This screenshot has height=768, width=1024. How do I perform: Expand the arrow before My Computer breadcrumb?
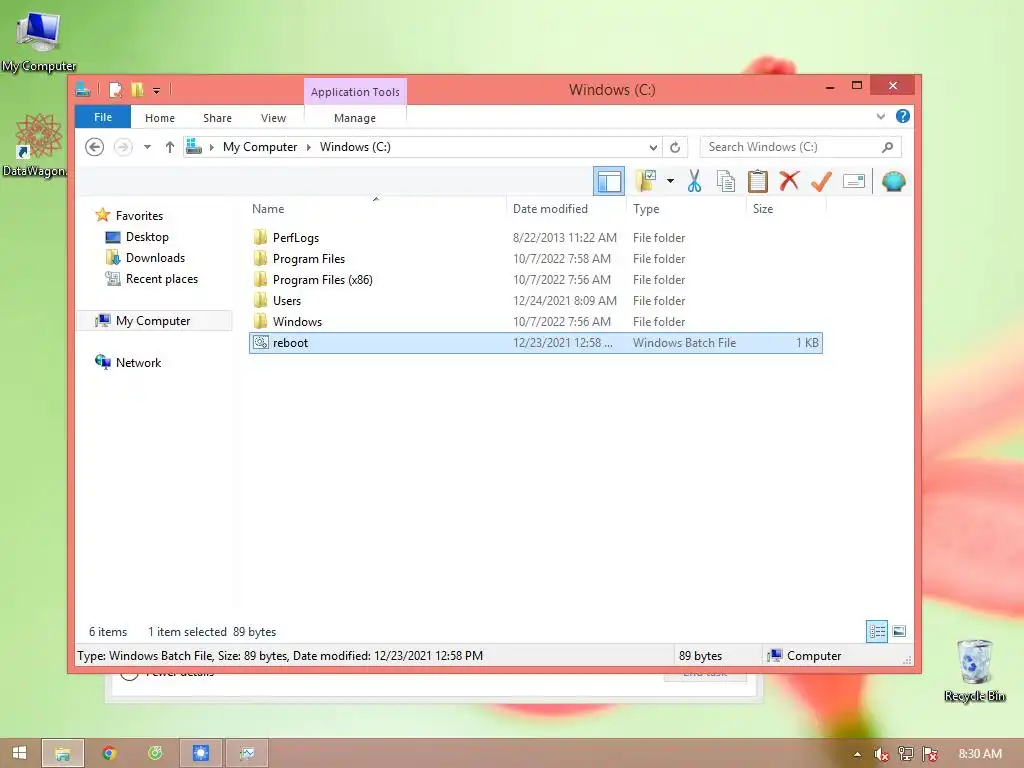coord(212,148)
